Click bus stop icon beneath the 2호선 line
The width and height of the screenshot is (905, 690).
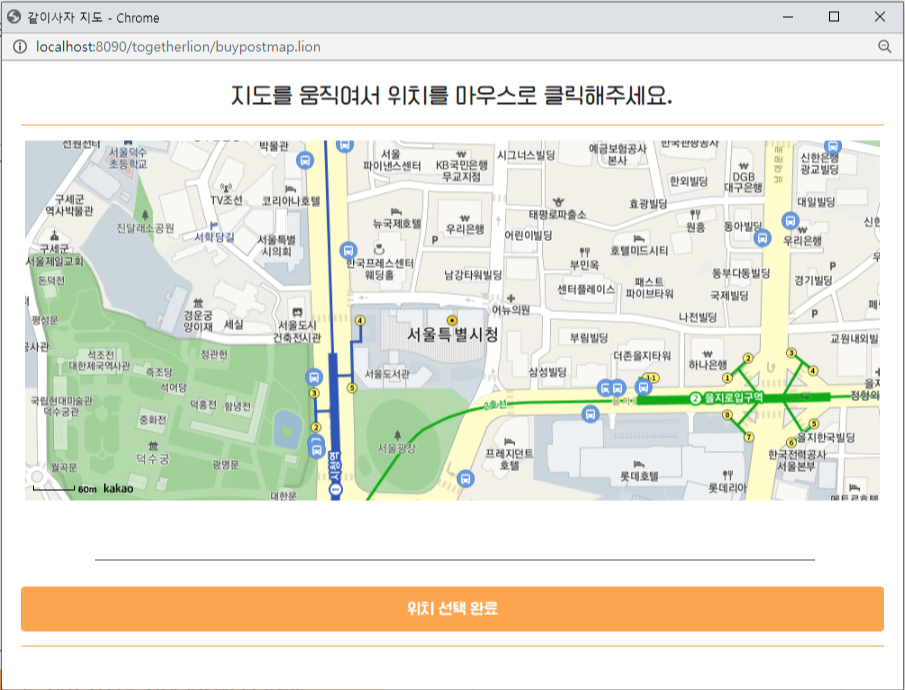590,414
